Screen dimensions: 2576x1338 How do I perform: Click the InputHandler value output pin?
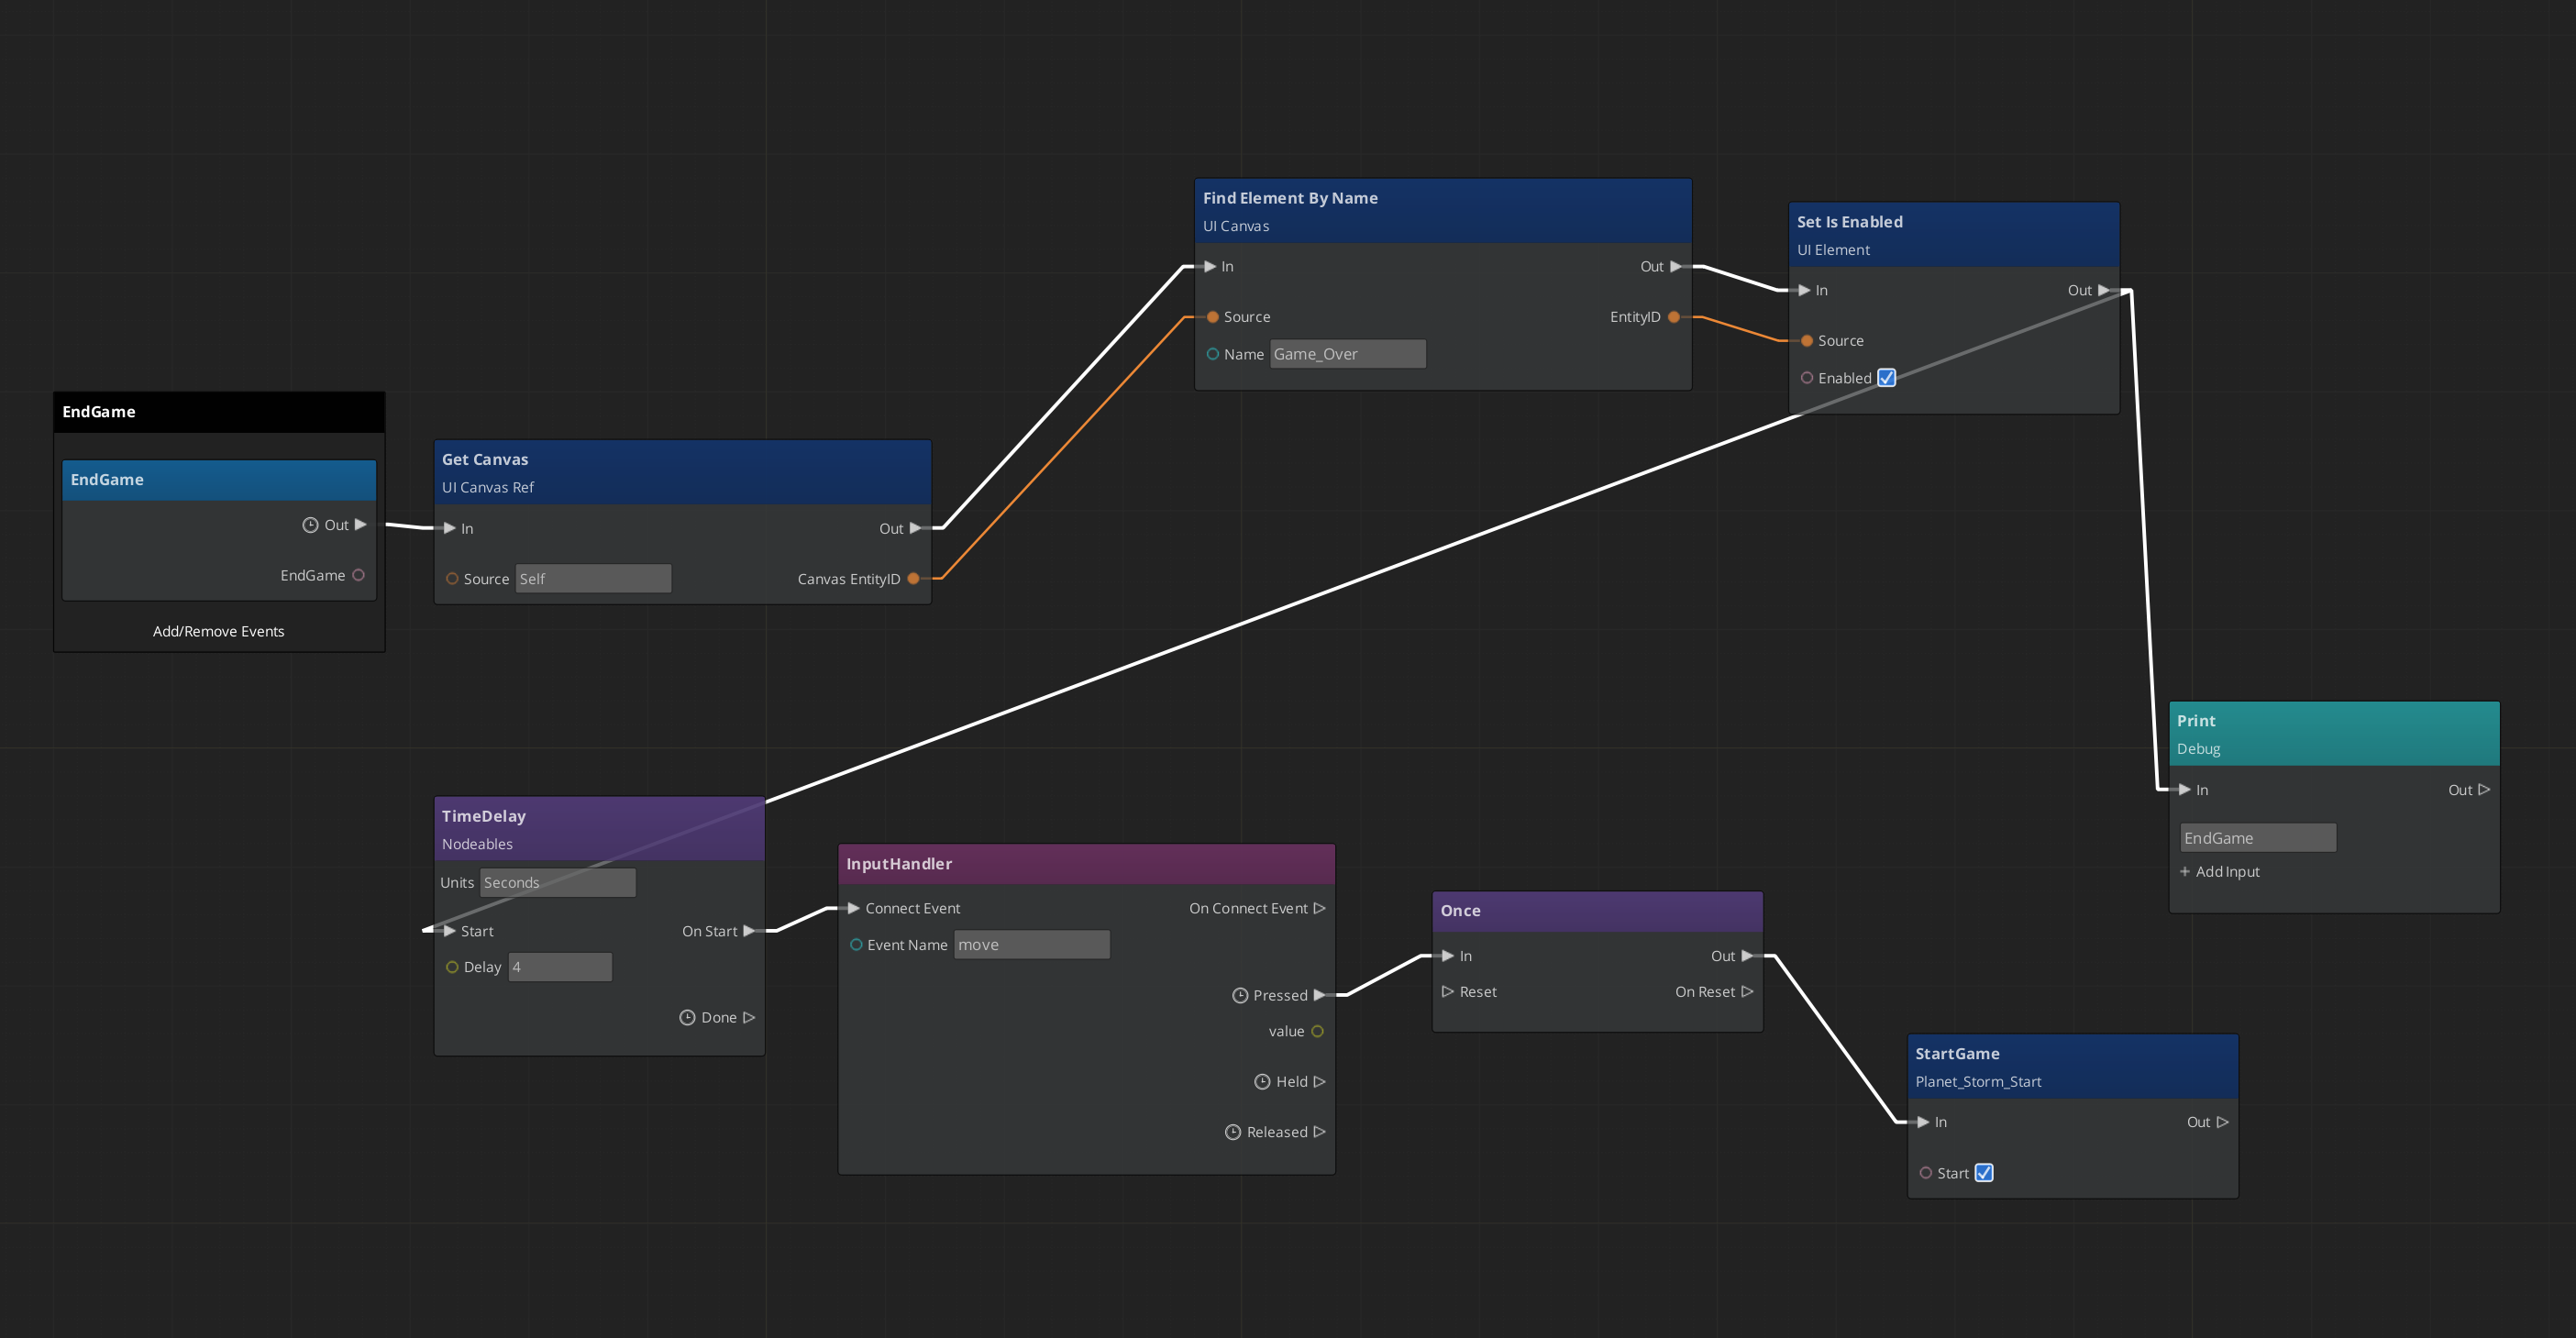coord(1317,1031)
